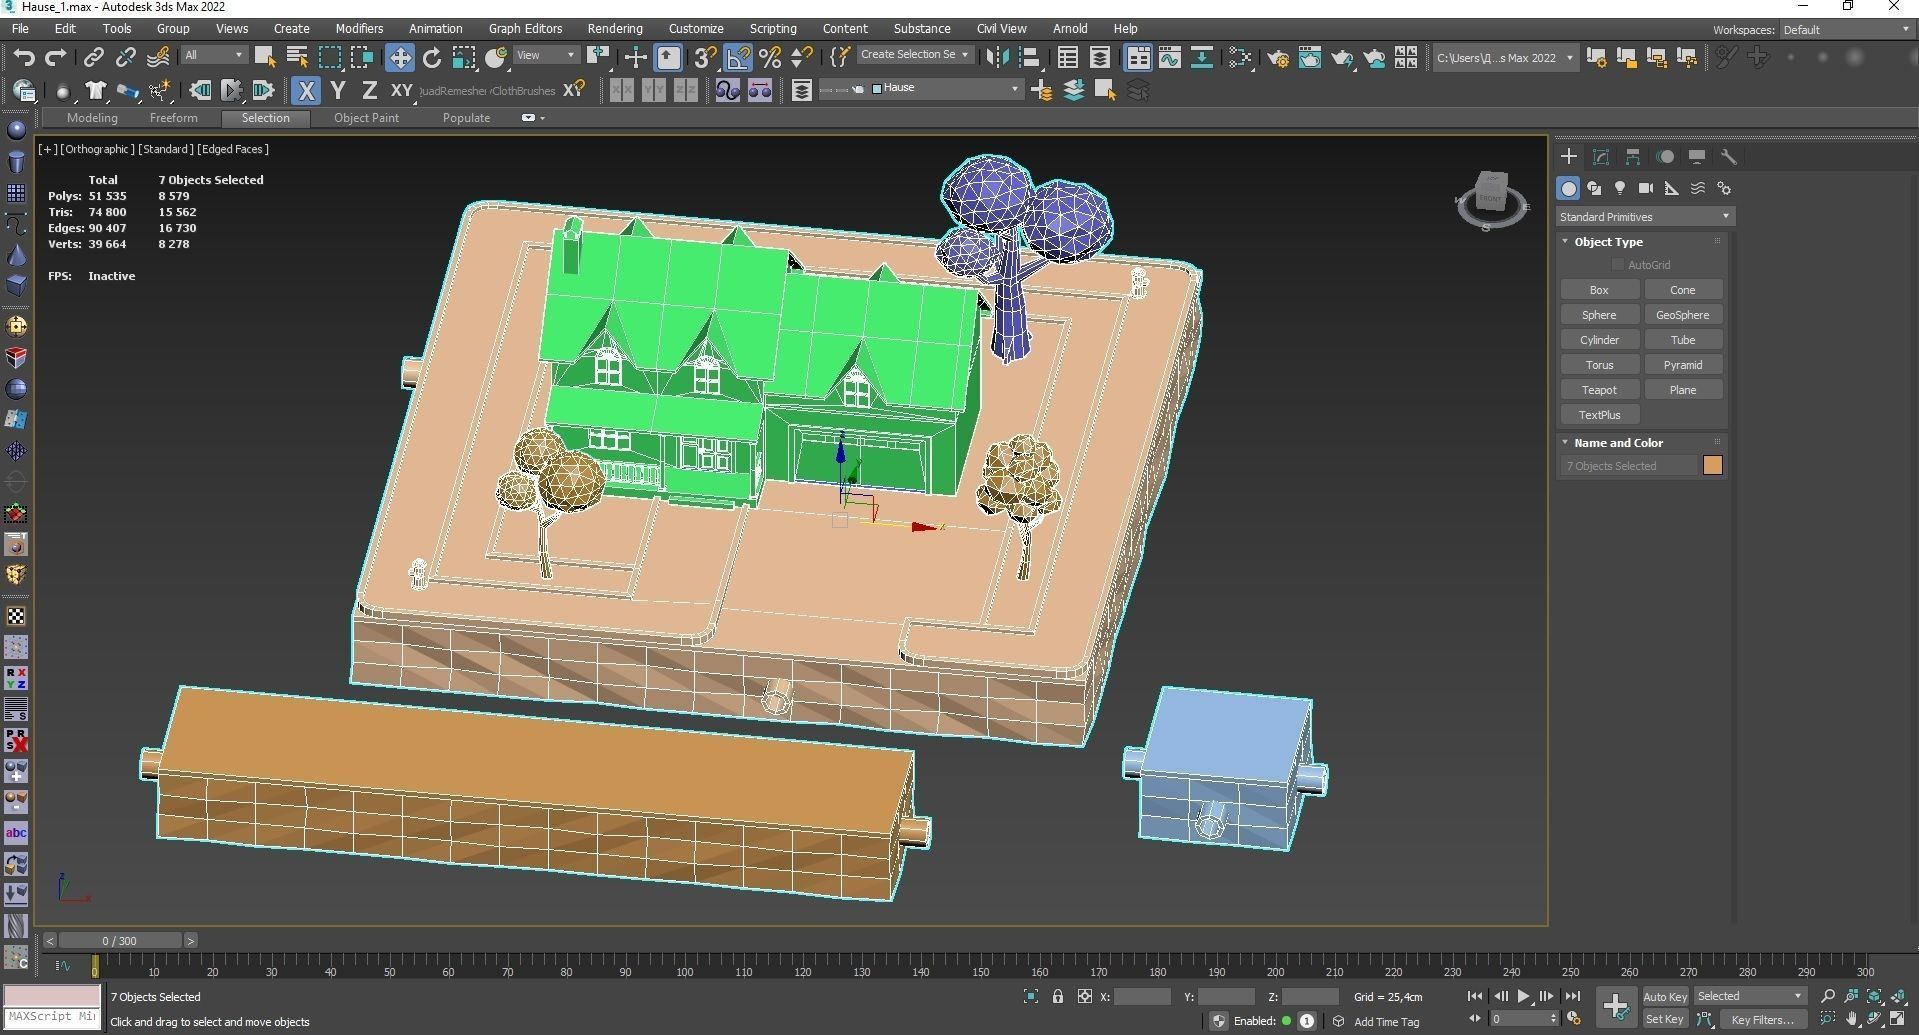Go to the animation end frame
Screen dimensions: 1919x1035
point(1572,996)
